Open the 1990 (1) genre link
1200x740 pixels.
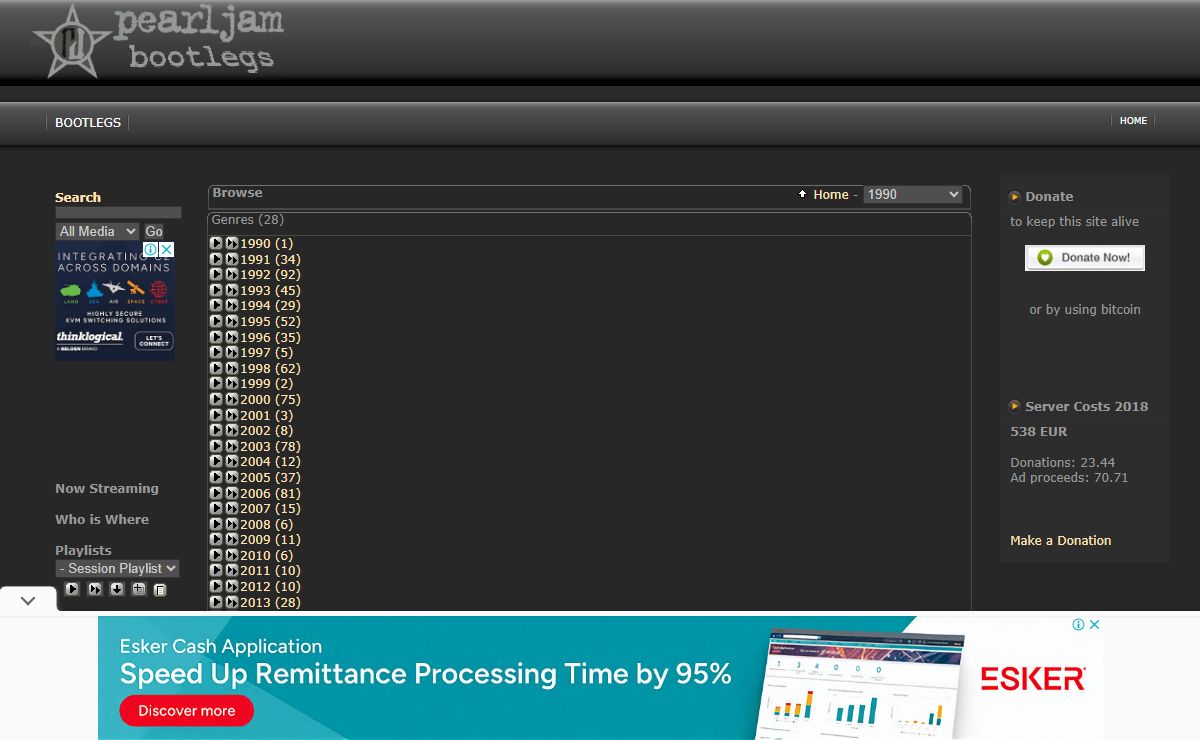click(267, 244)
